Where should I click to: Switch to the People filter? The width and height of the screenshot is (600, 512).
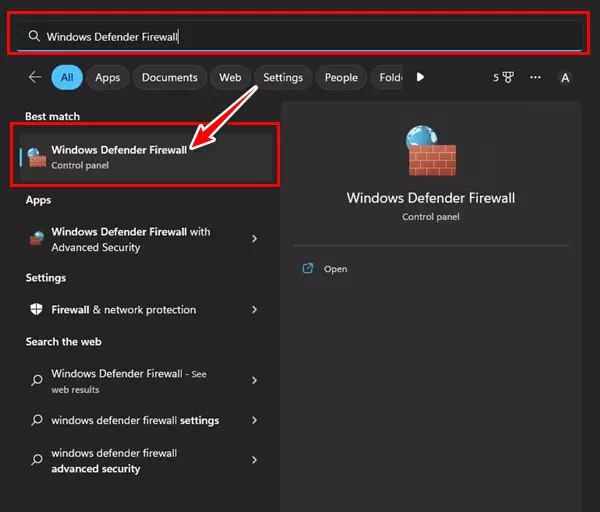pos(341,77)
